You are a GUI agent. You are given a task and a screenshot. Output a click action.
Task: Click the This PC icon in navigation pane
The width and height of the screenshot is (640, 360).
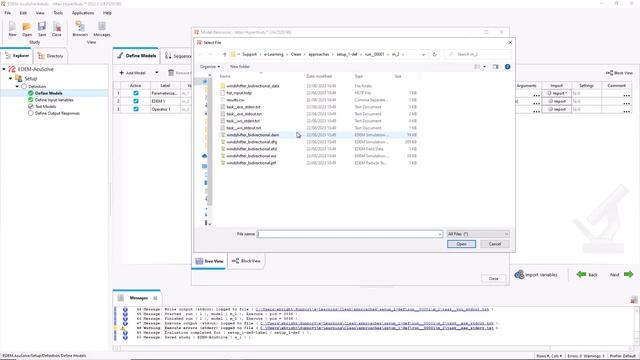[204, 166]
